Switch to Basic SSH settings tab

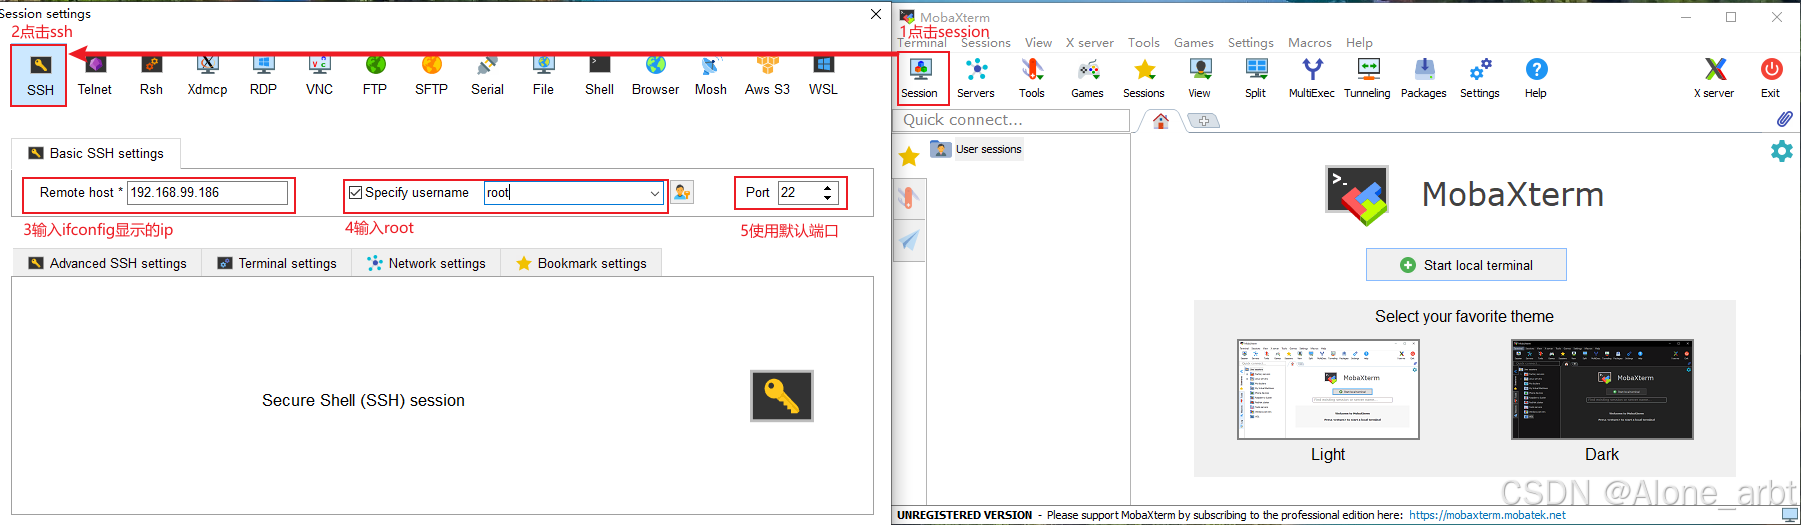[96, 153]
